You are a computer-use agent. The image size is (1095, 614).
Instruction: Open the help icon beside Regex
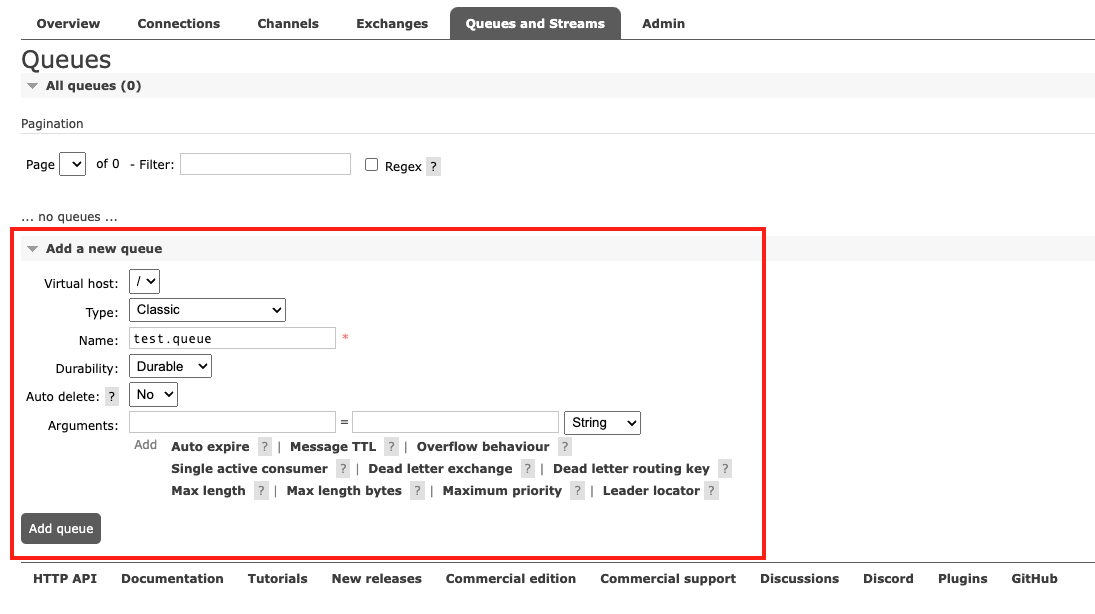433,167
